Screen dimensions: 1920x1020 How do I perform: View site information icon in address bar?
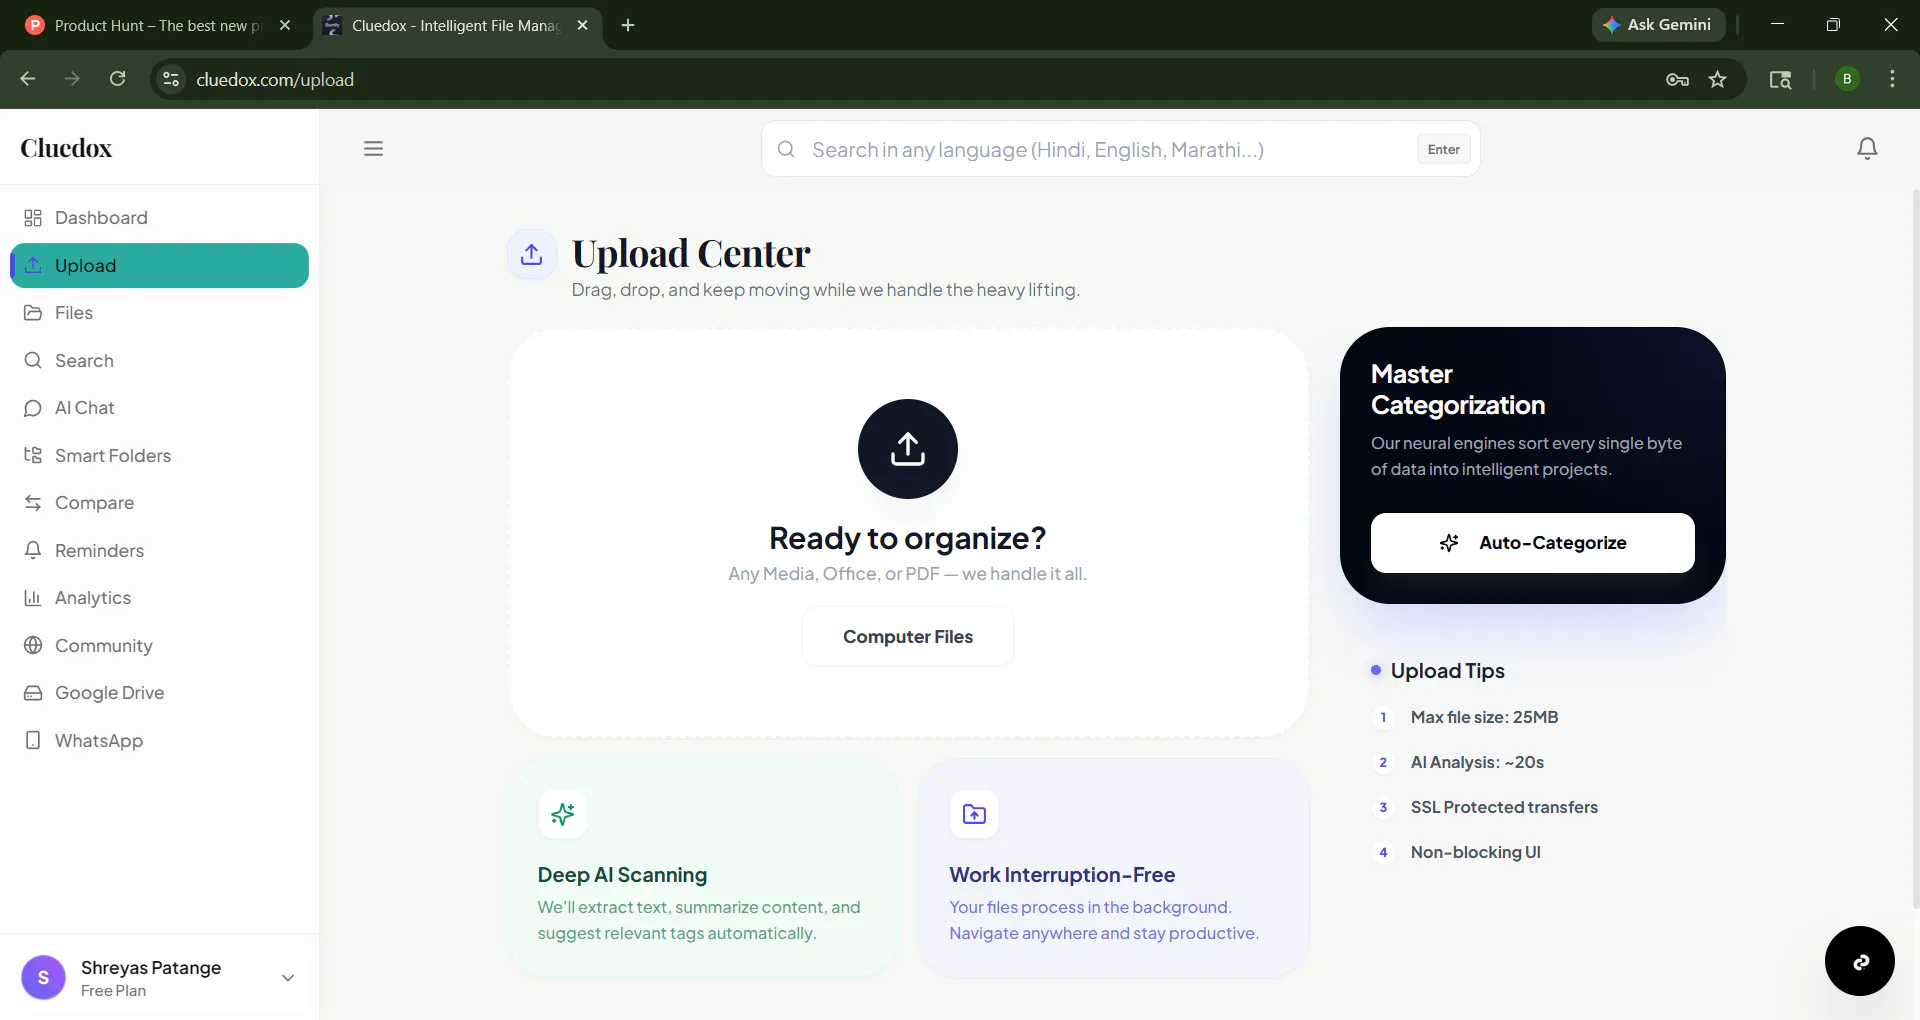171,79
